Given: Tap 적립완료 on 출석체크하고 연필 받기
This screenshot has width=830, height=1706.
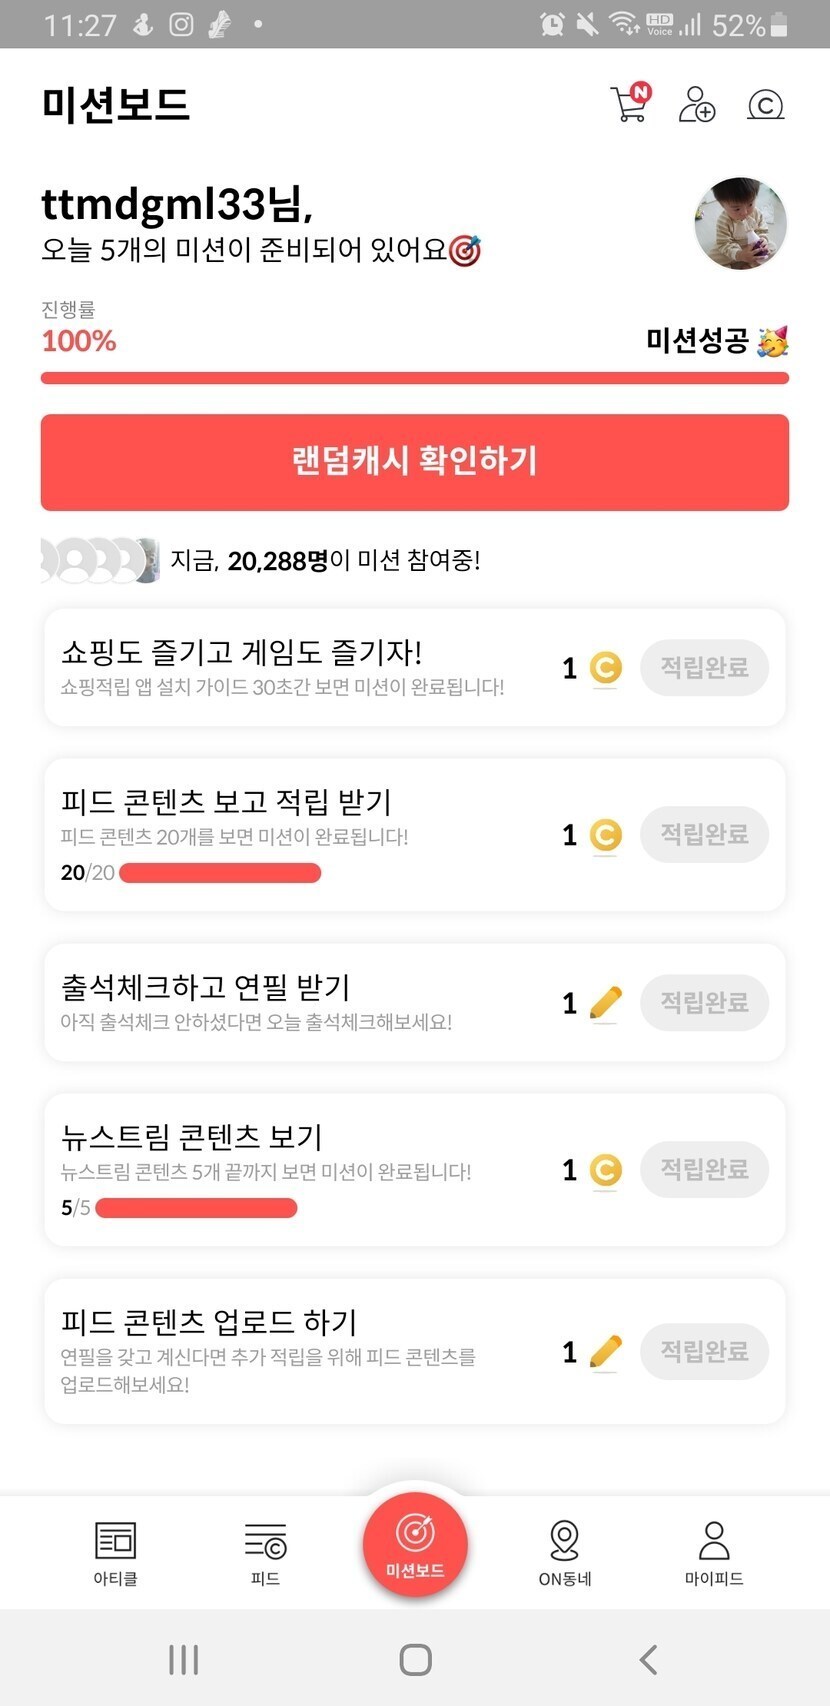Looking at the screenshot, I should pos(704,1002).
